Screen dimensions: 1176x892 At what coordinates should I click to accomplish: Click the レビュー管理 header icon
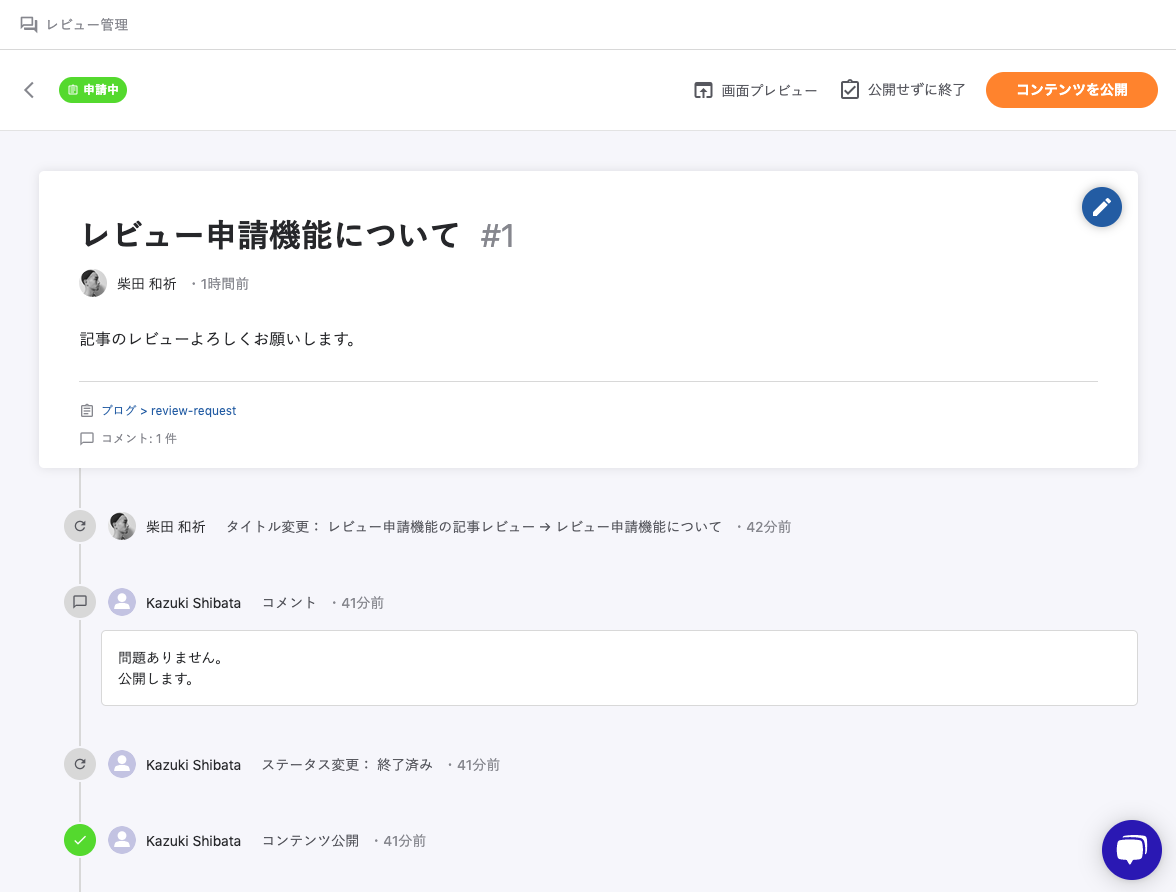pos(29,25)
